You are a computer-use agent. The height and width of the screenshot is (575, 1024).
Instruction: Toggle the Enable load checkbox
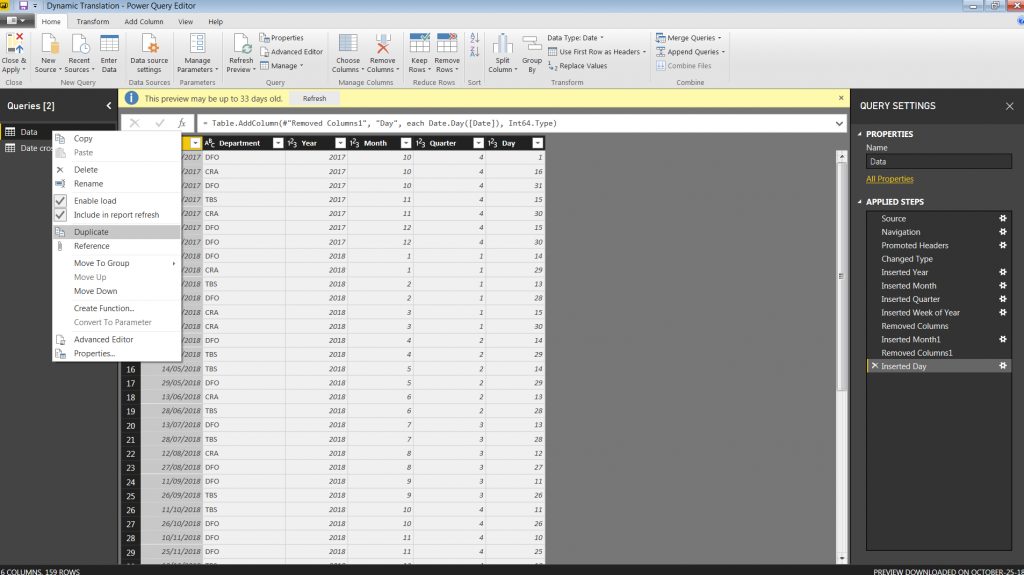click(x=60, y=201)
